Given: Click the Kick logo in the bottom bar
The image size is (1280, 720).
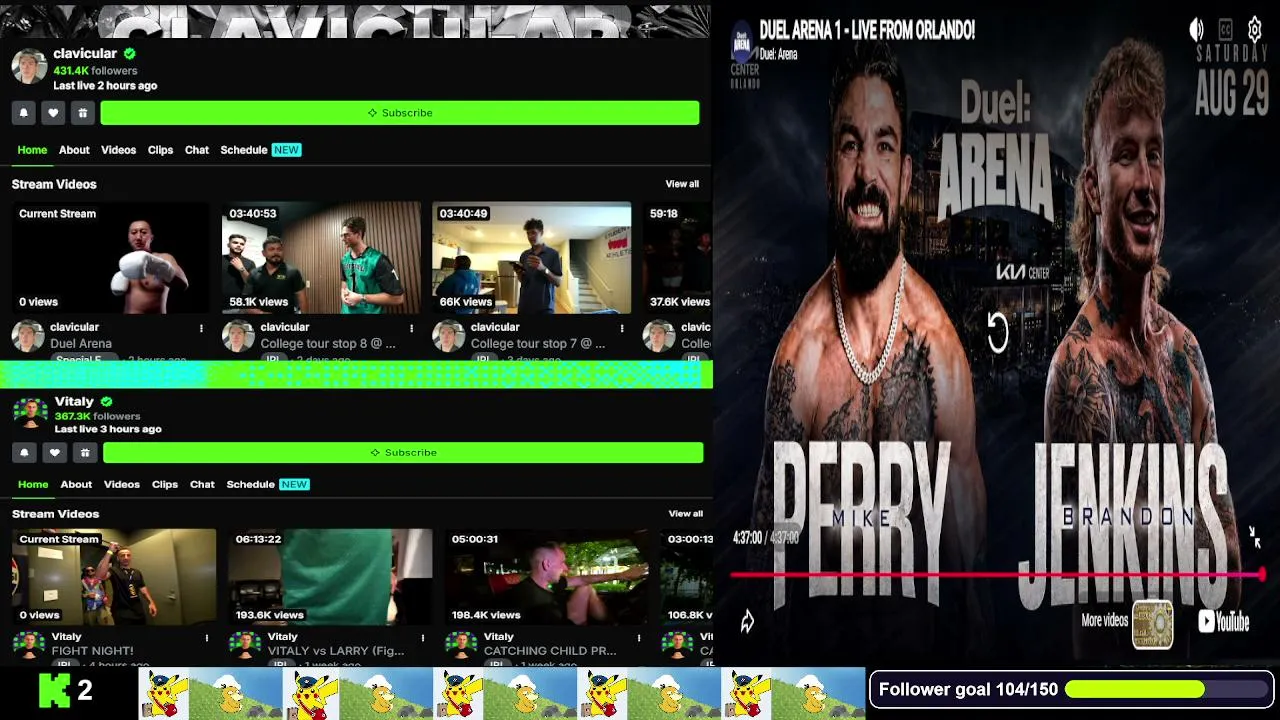Looking at the screenshot, I should (x=56, y=690).
